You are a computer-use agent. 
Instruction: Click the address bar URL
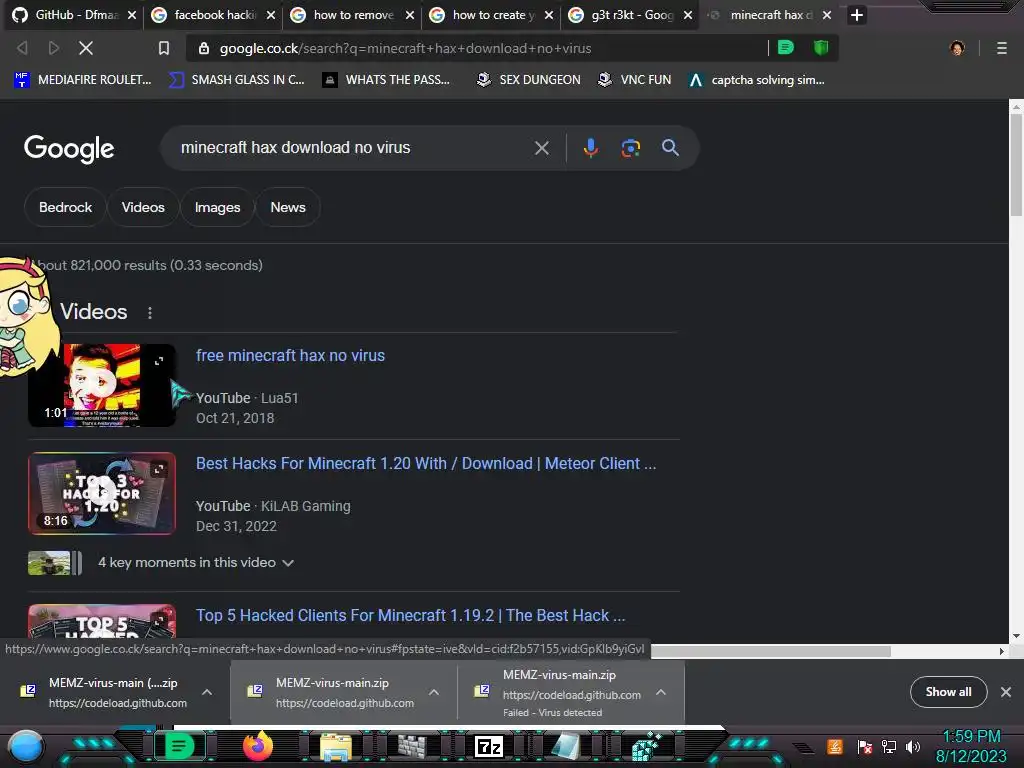click(x=405, y=48)
